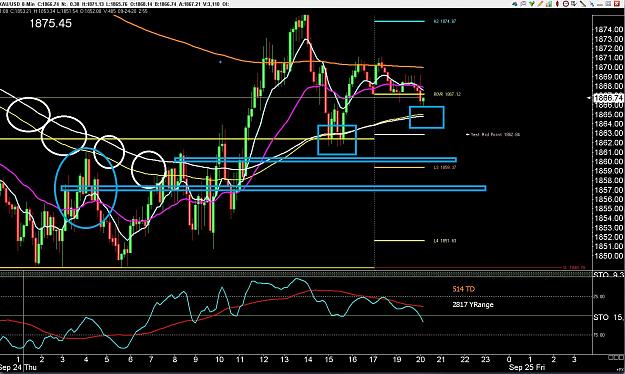Viewport: 625px width, 374px height.
Task: Click the 1850.00 price axis label
Action: pyautogui.click(x=608, y=256)
